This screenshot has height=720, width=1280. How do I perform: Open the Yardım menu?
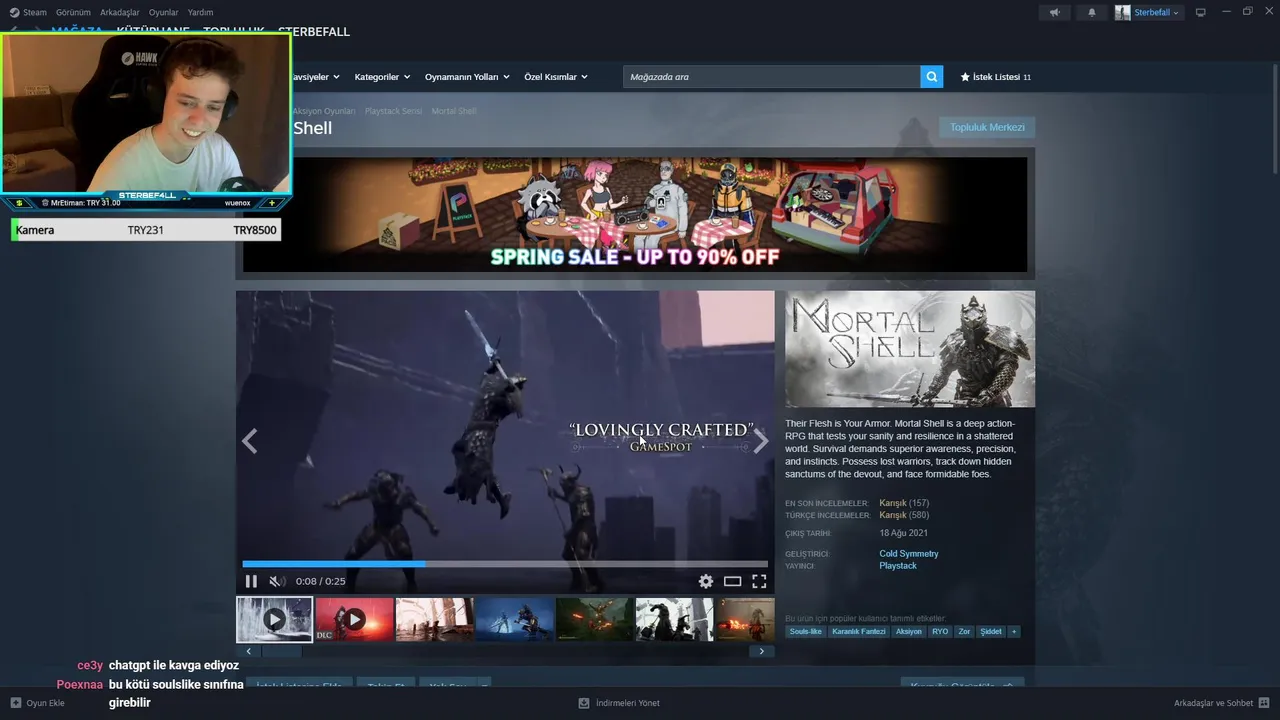[200, 12]
